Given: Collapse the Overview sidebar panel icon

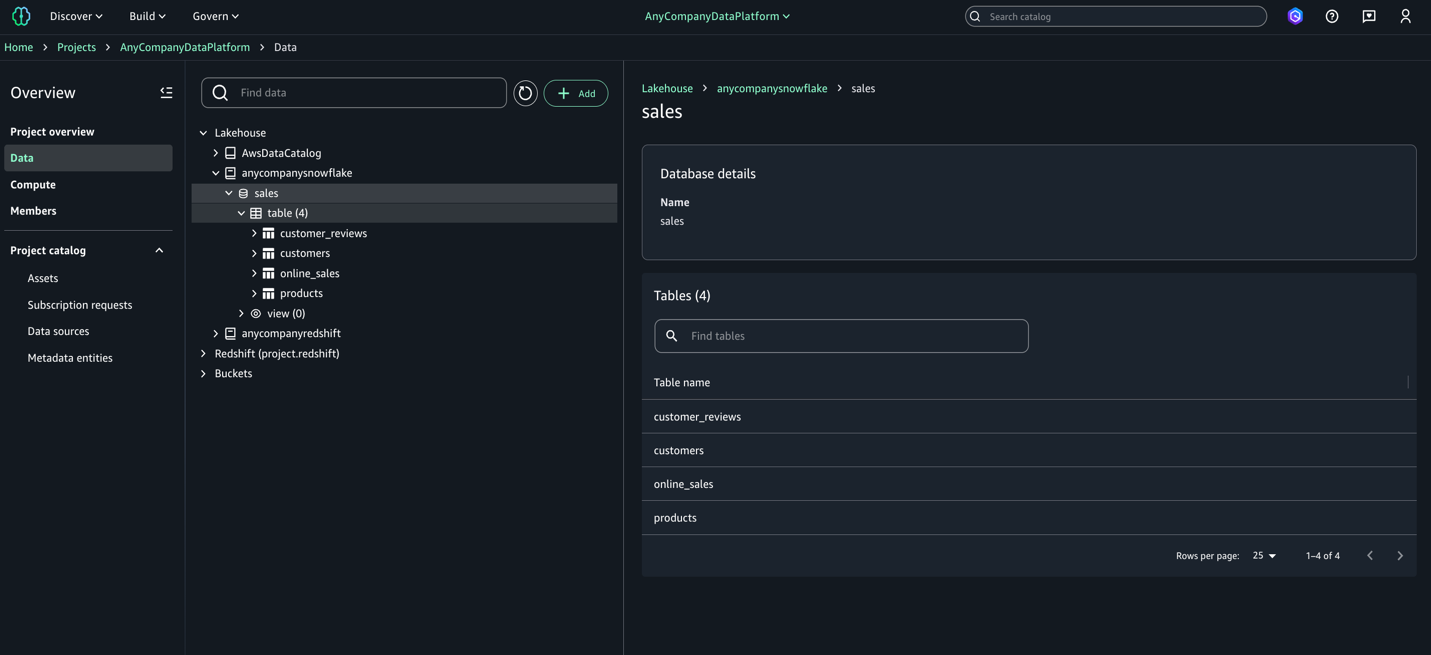Looking at the screenshot, I should [x=166, y=93].
